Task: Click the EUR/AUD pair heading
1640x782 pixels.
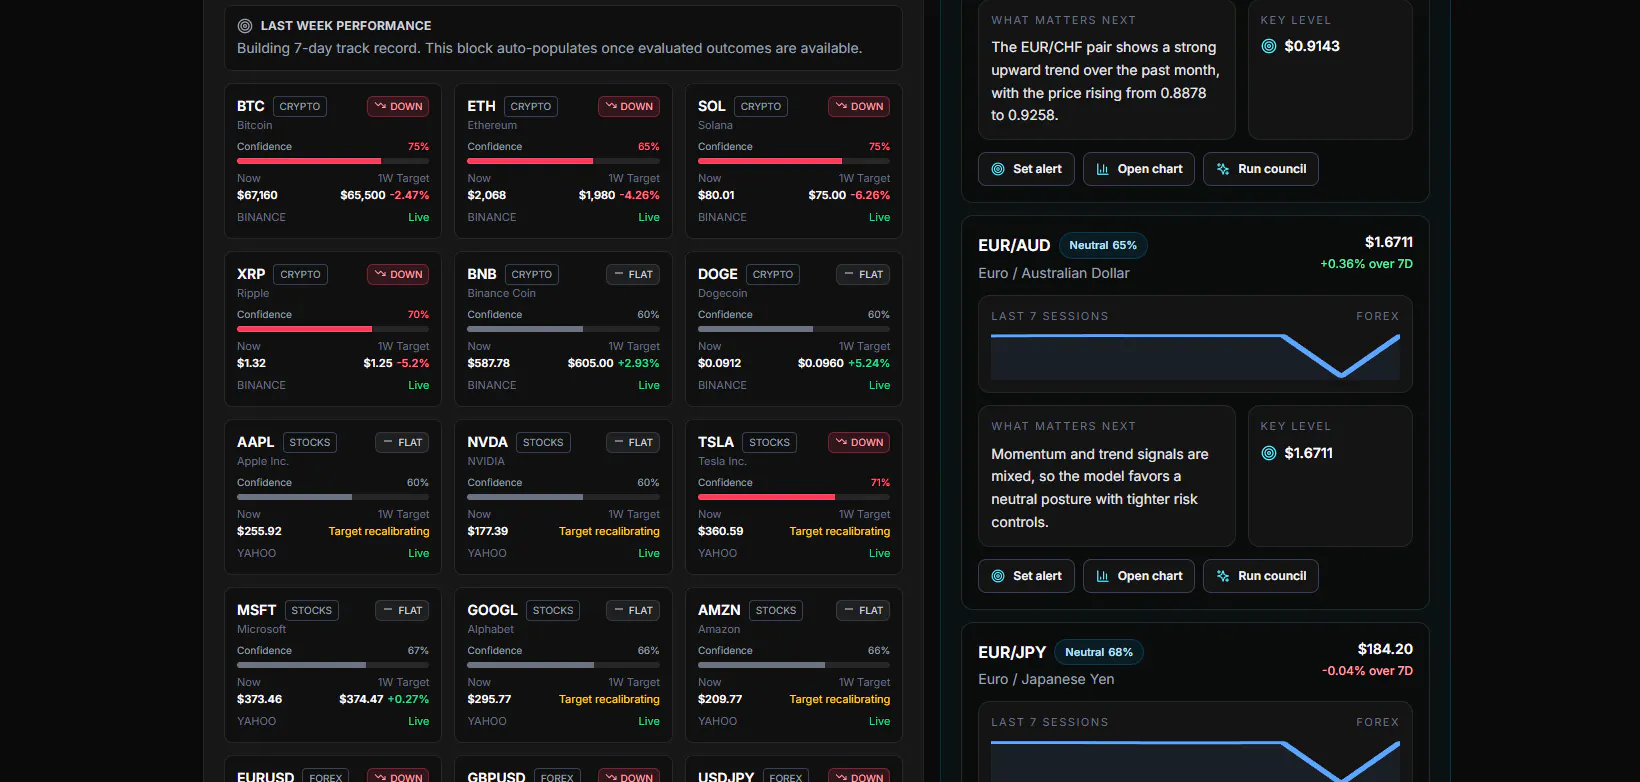Action: (x=1014, y=246)
